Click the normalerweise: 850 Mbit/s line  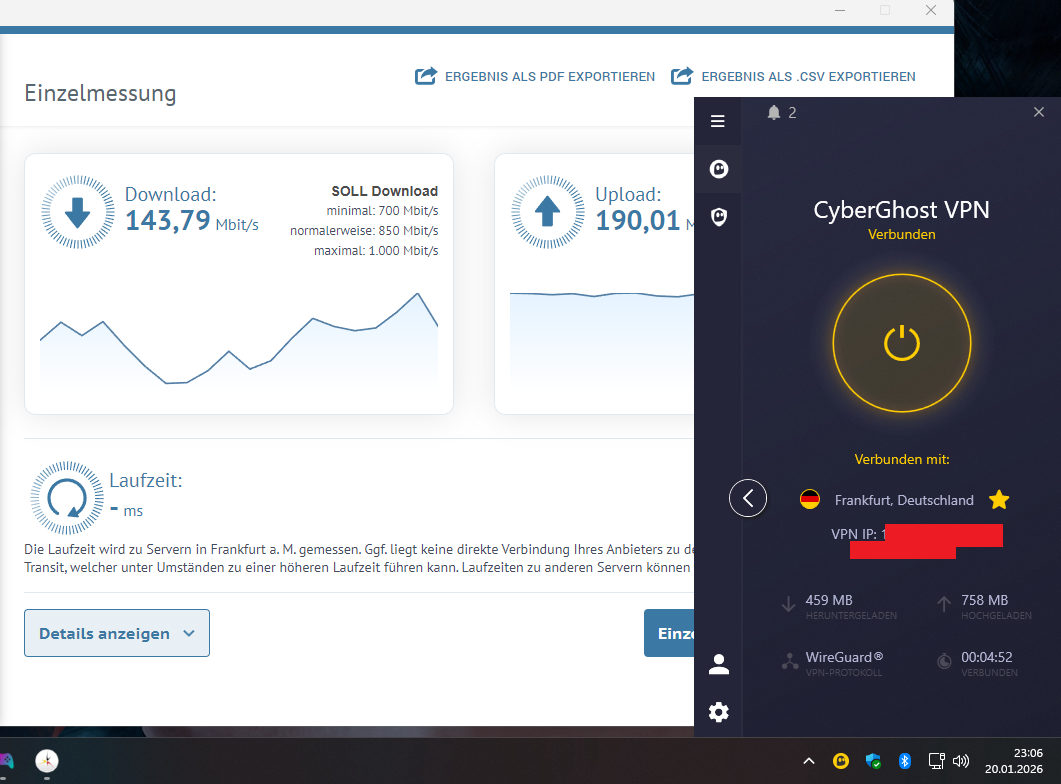364,231
